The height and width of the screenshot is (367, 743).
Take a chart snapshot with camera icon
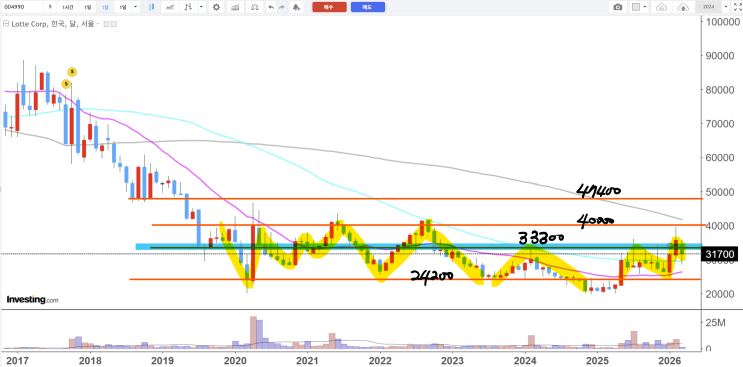click(x=617, y=7)
